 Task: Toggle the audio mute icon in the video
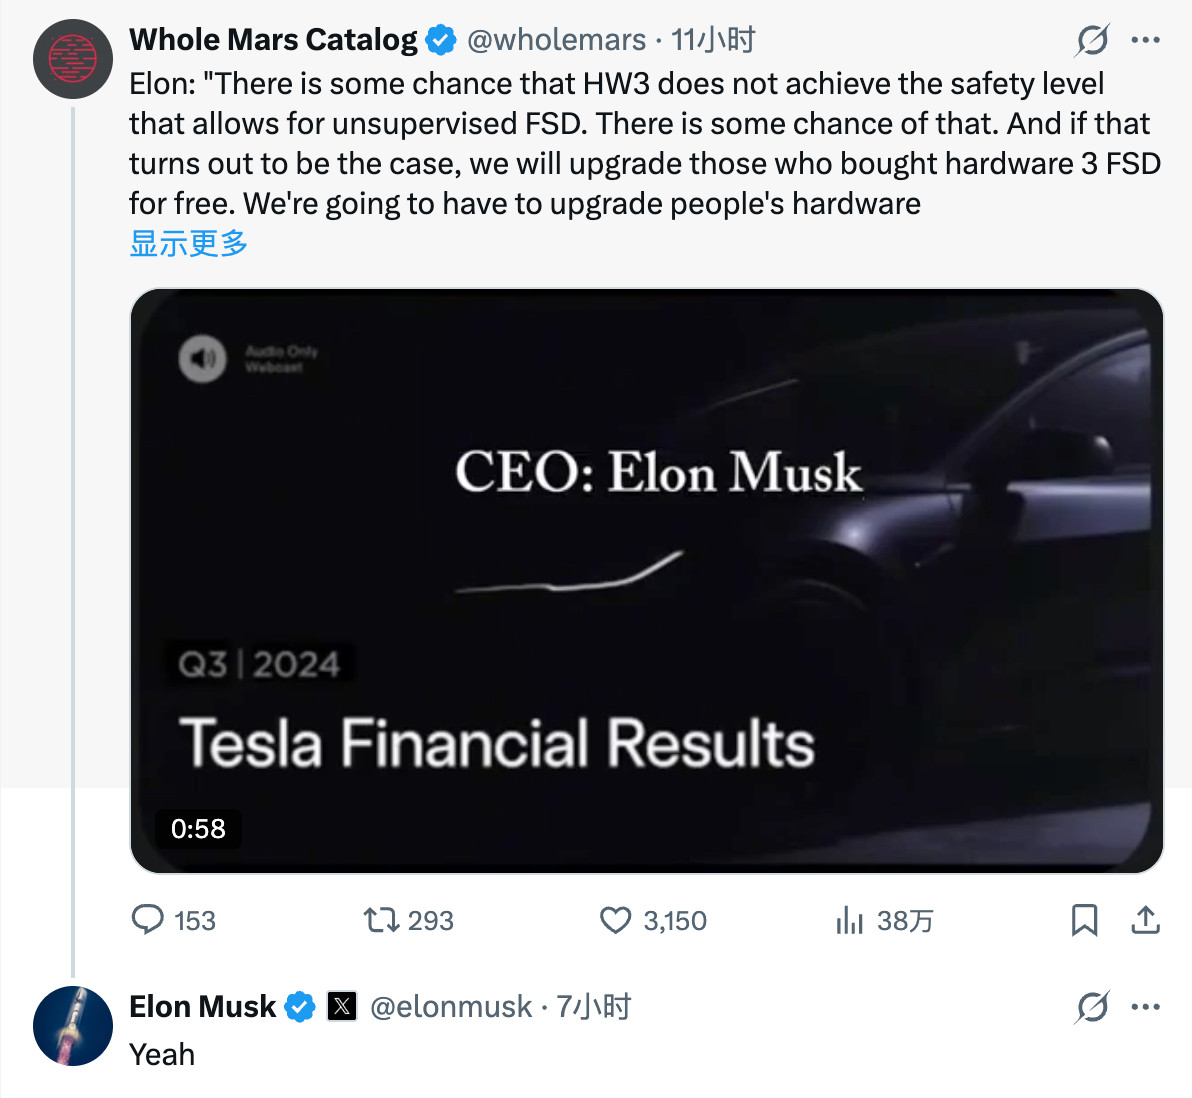point(203,360)
